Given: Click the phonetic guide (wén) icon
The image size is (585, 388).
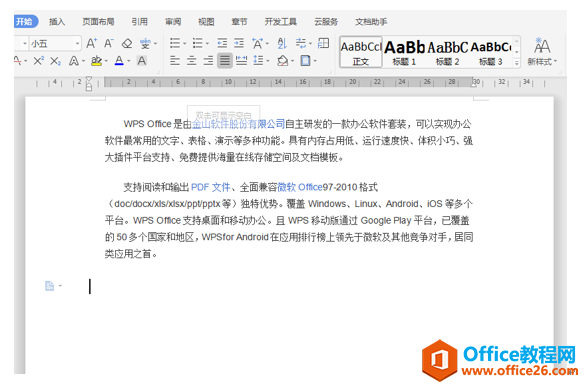Looking at the screenshot, I should click(145, 44).
